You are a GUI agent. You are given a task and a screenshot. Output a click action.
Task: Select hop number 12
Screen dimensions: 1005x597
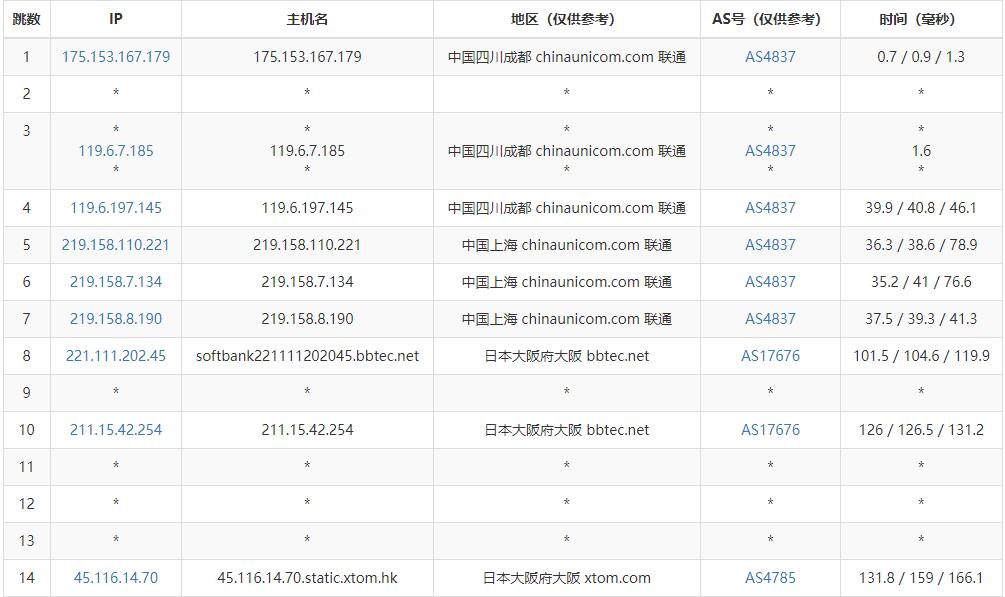click(x=26, y=504)
